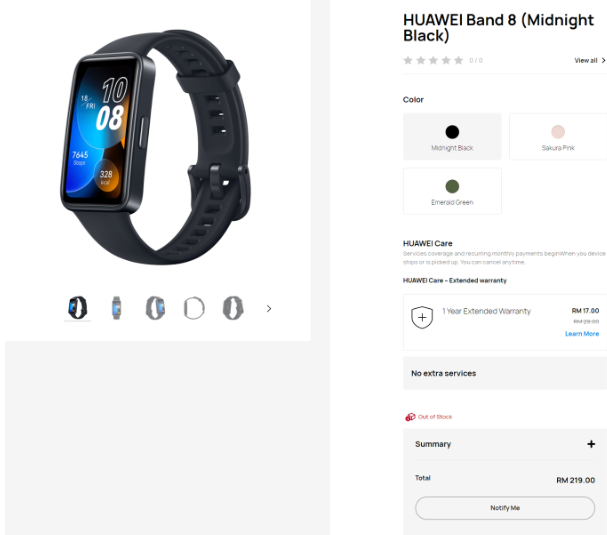The image size is (607, 535).
Task: Choose No extra services option
Action: [505, 373]
